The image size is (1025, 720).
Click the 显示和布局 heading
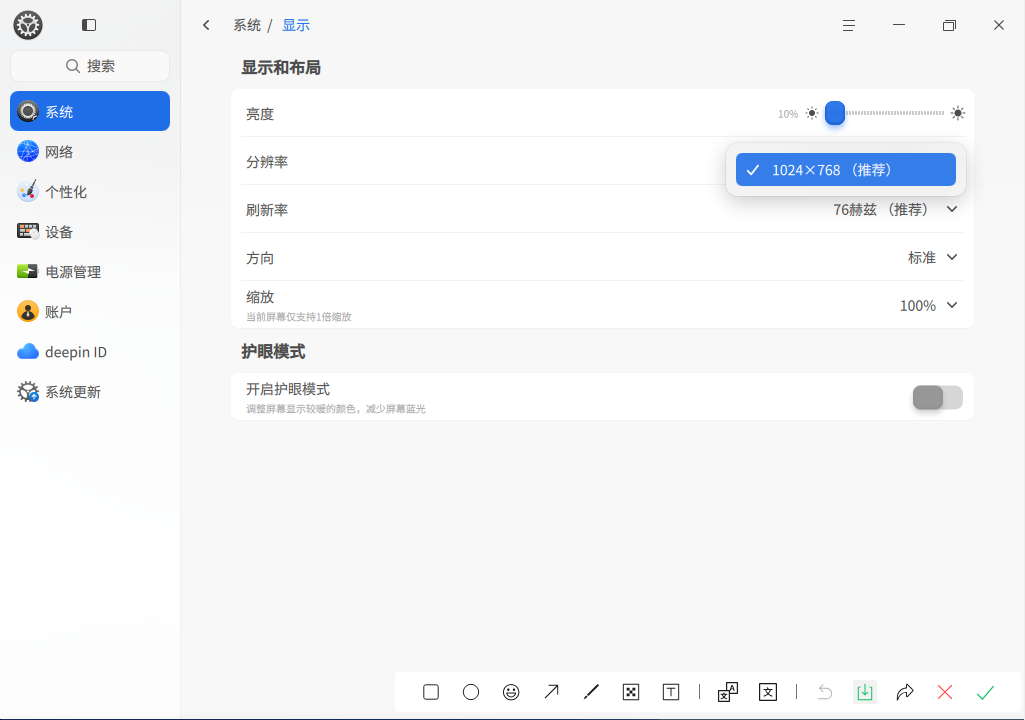click(281, 67)
